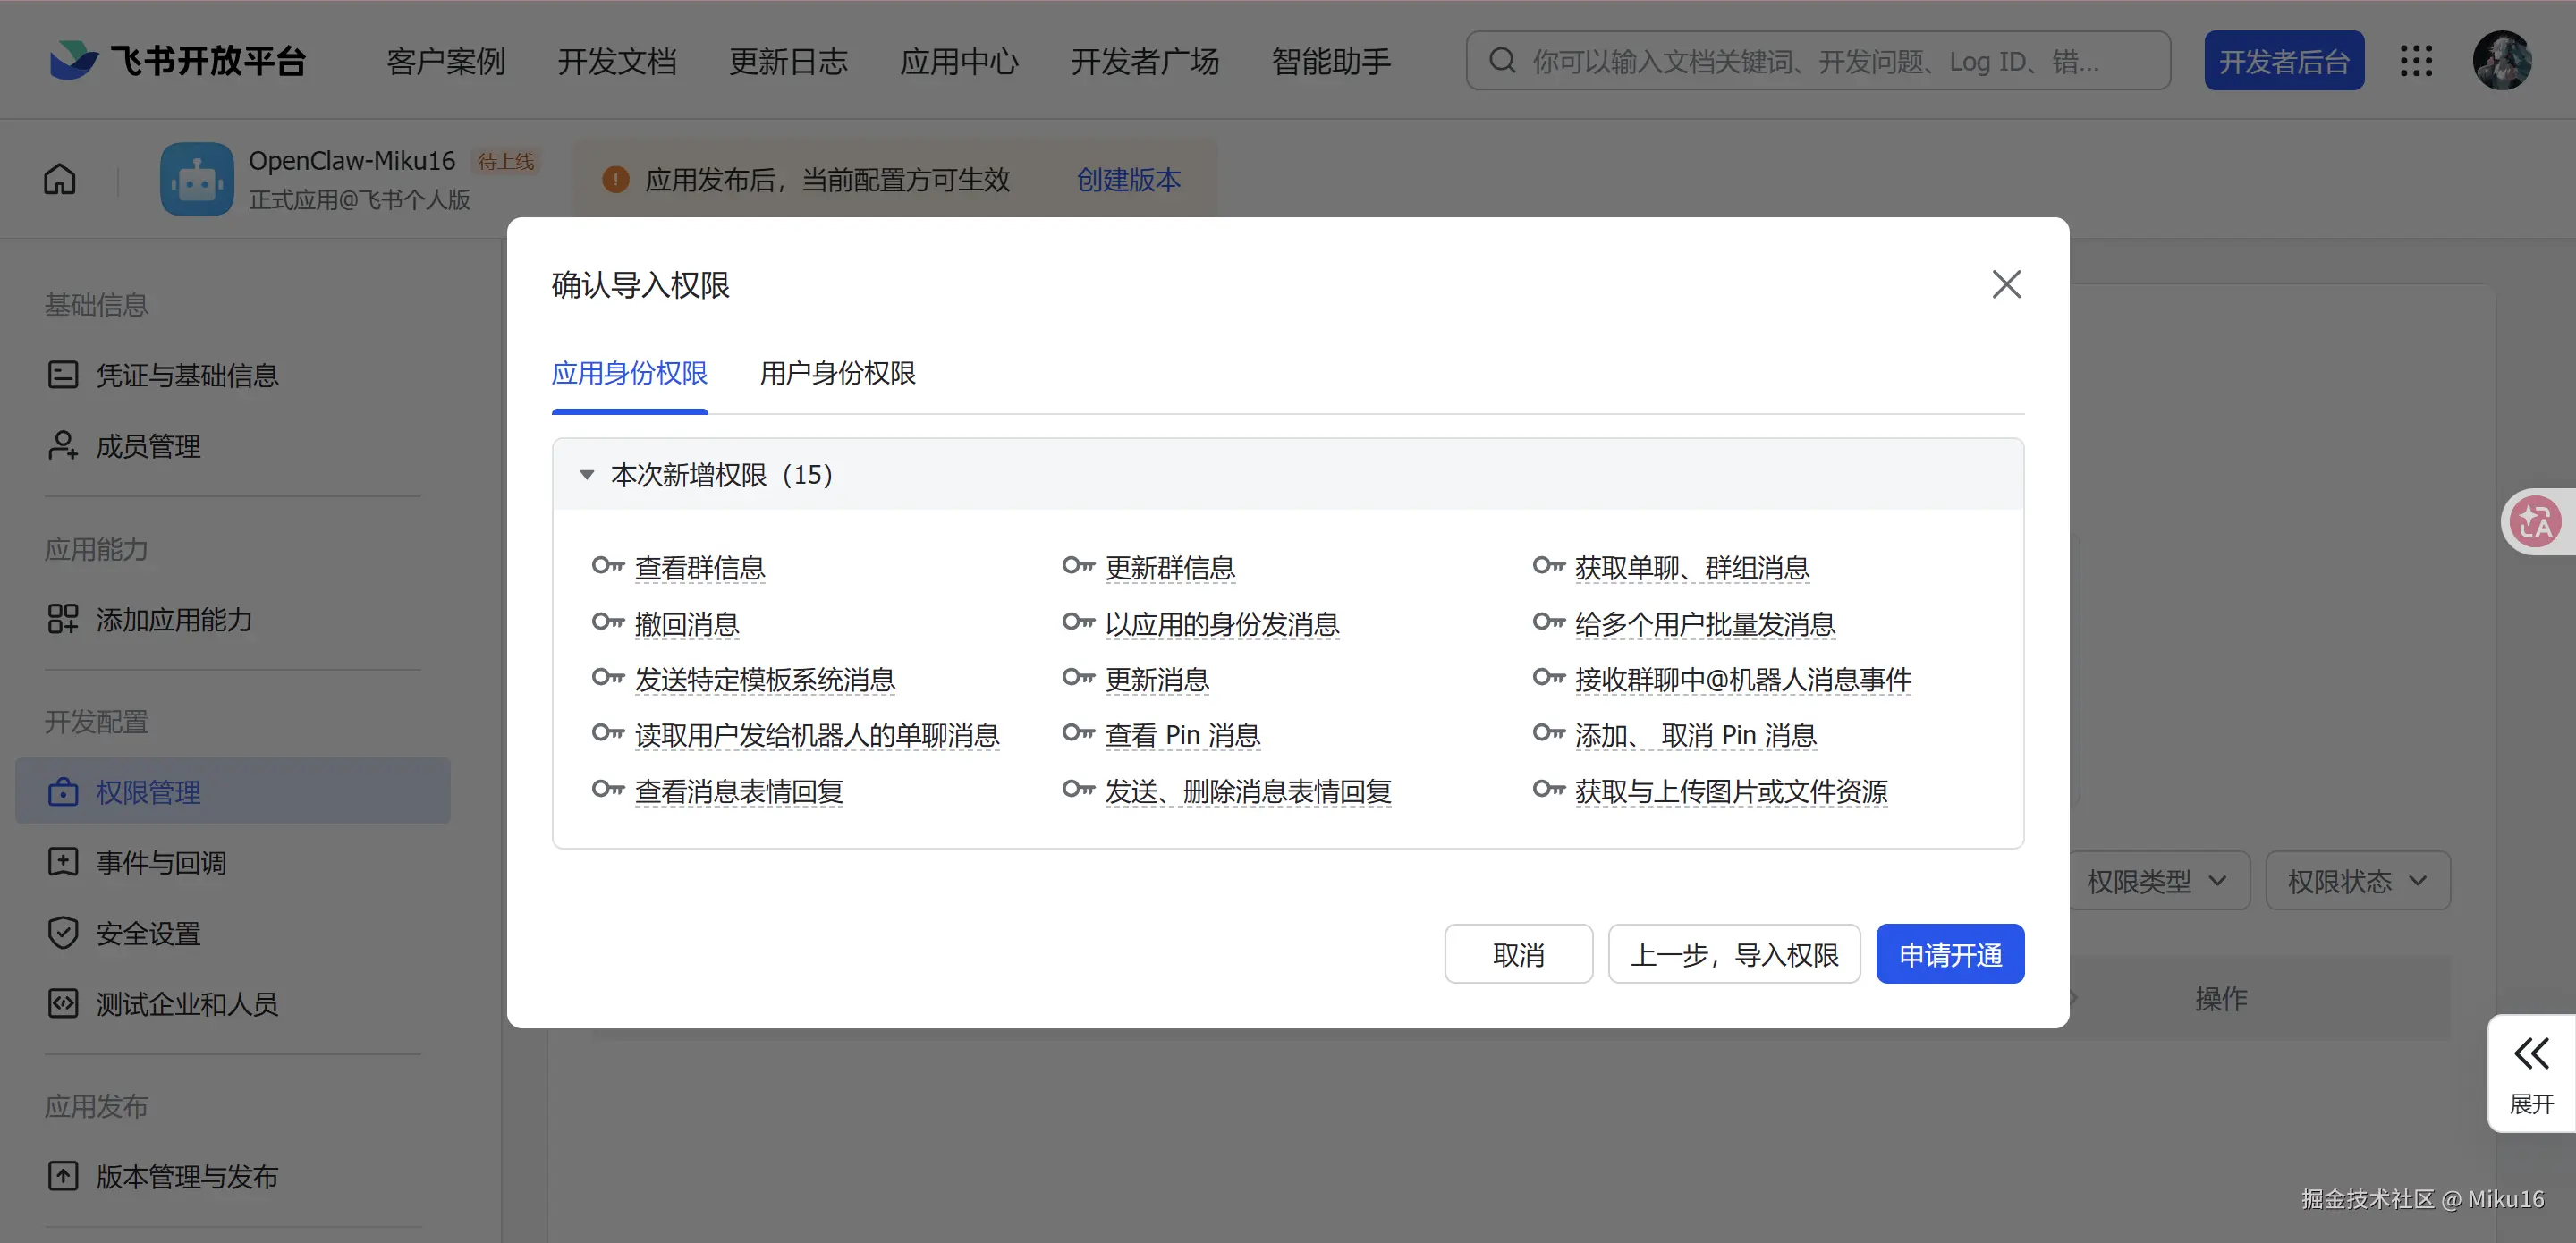This screenshot has height=1243, width=2576.
Task: Click 取消 to cancel the import
Action: pos(1517,955)
